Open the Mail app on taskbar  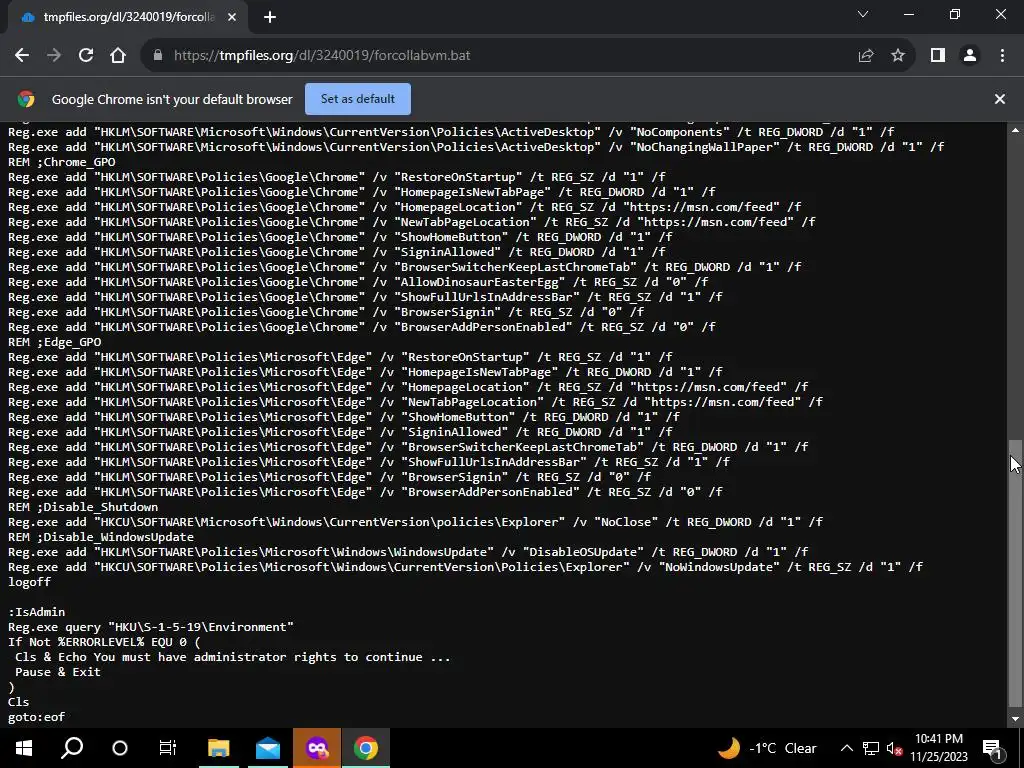(x=268, y=748)
